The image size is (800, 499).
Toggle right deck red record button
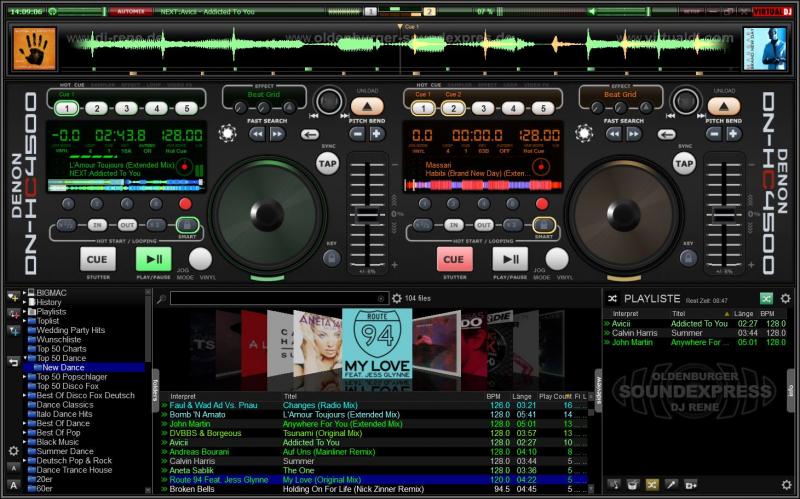(x=542, y=204)
